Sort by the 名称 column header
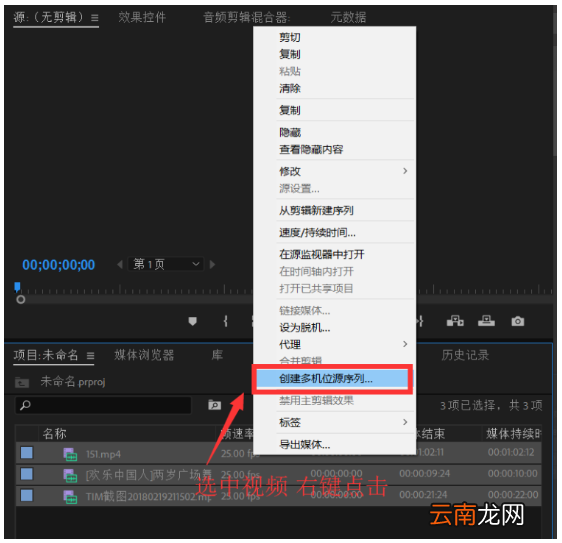Image resolution: width=562 pixels, height=543 pixels. point(54,434)
